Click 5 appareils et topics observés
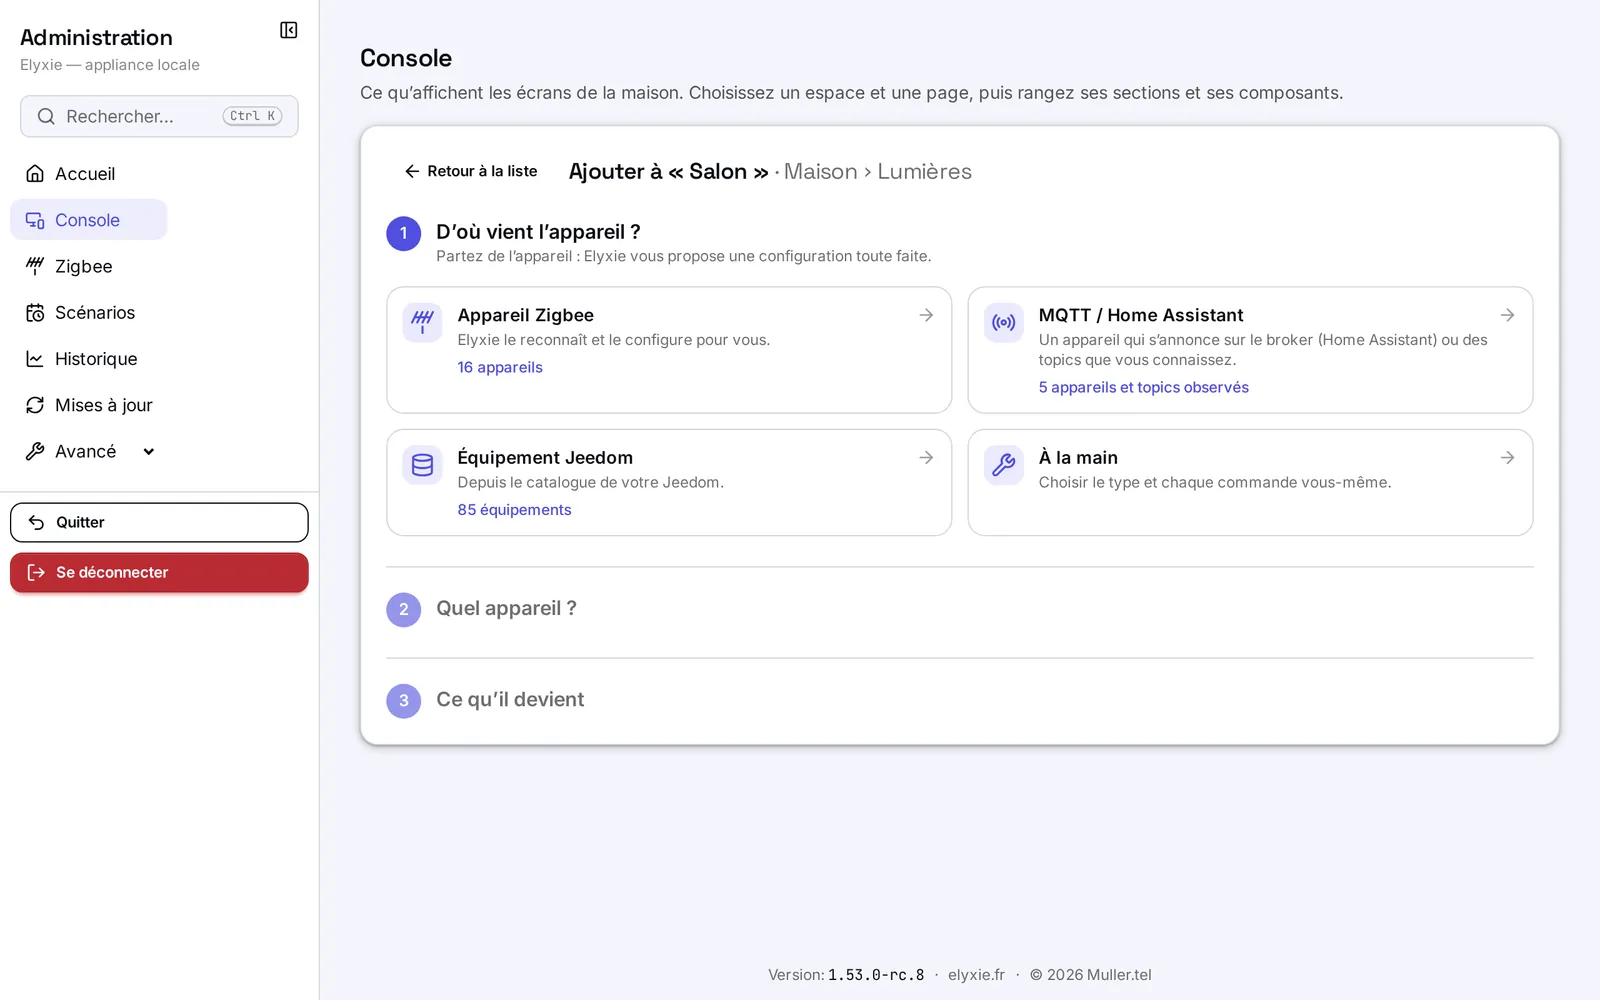Viewport: 1600px width, 1000px height. [x=1143, y=387]
